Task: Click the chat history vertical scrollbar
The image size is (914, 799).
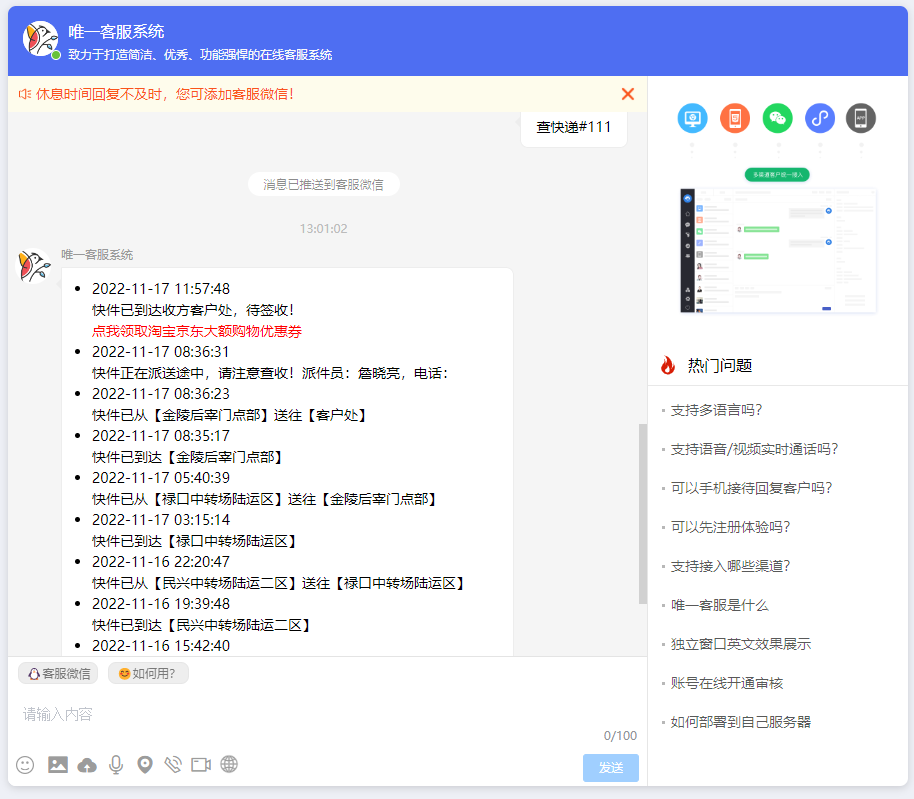Action: click(643, 514)
